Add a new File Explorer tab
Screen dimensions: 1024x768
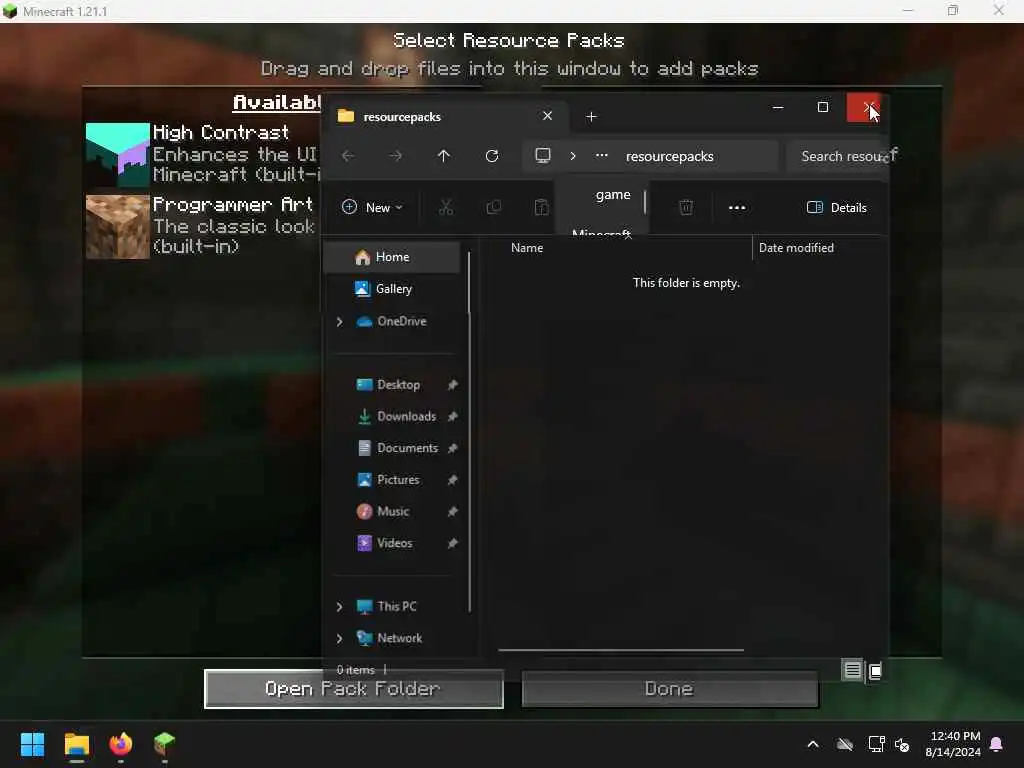pyautogui.click(x=591, y=116)
